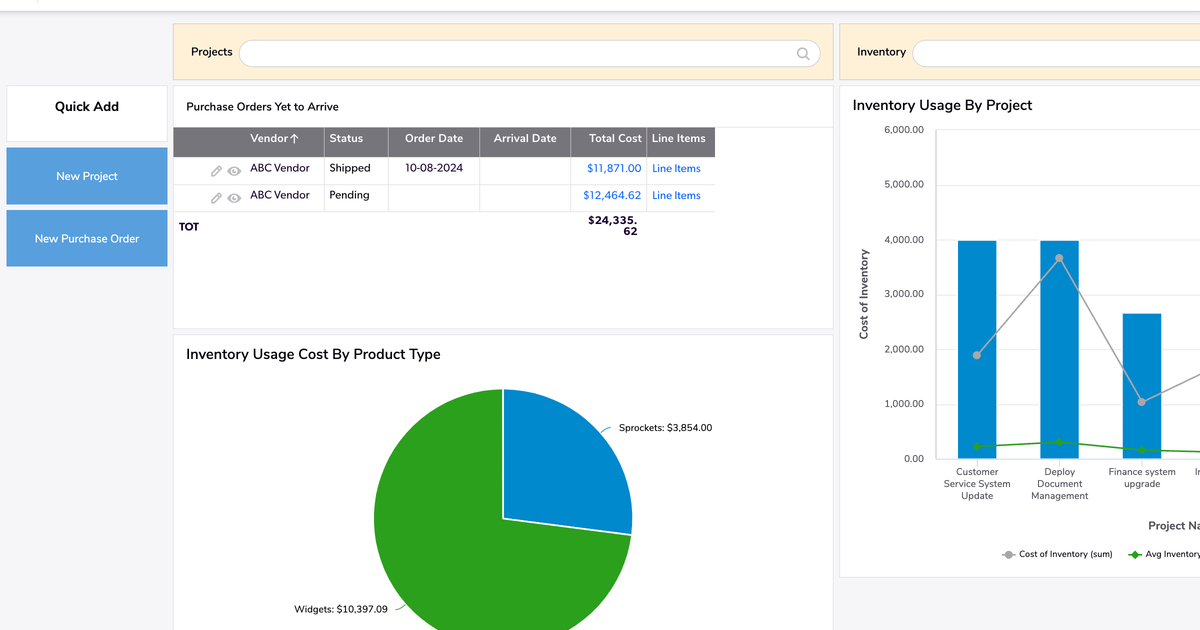Click the gray point above Customer Service System Update

coord(977,355)
